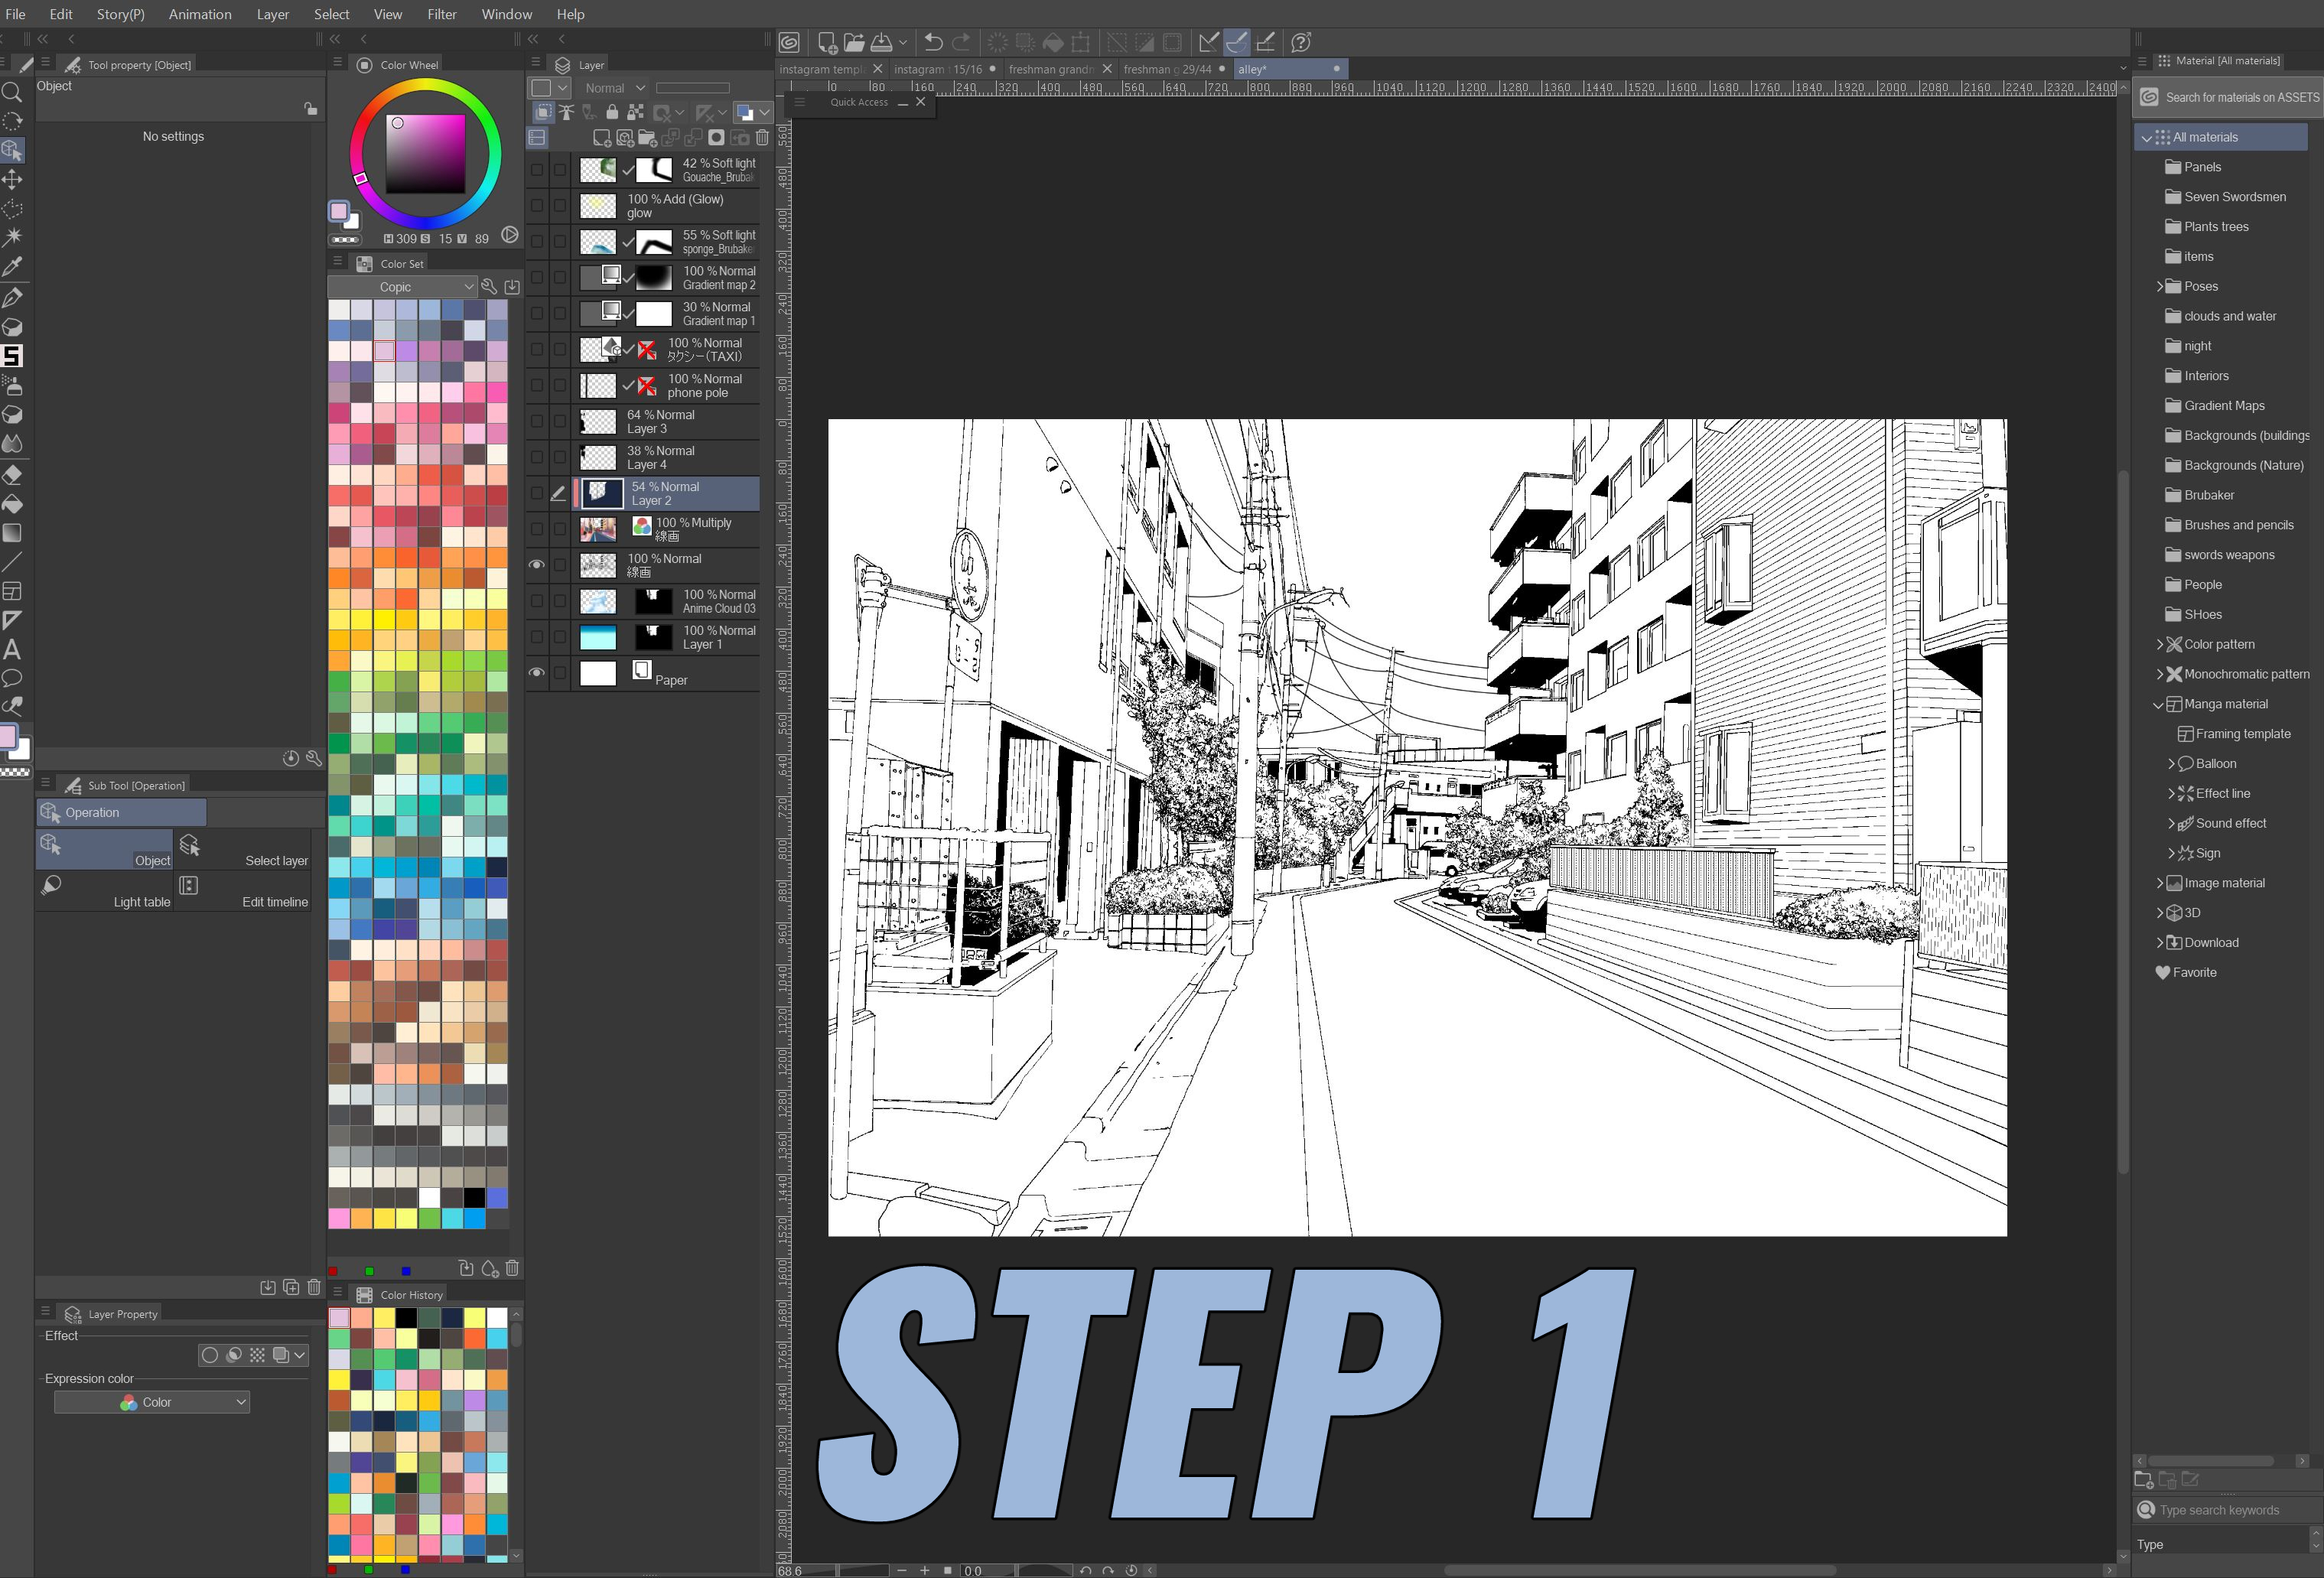Click the Open file folder icon

854,42
